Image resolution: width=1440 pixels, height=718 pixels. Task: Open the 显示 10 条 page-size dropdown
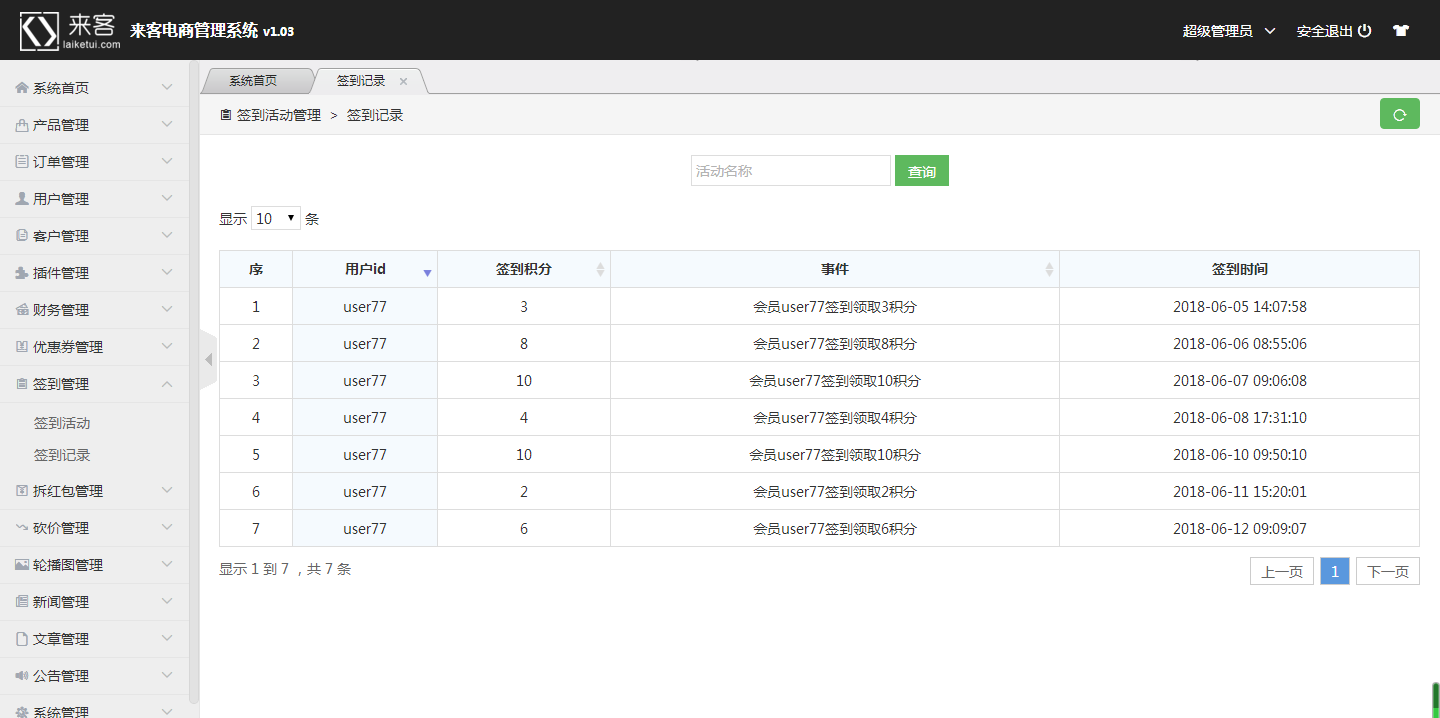click(x=276, y=218)
